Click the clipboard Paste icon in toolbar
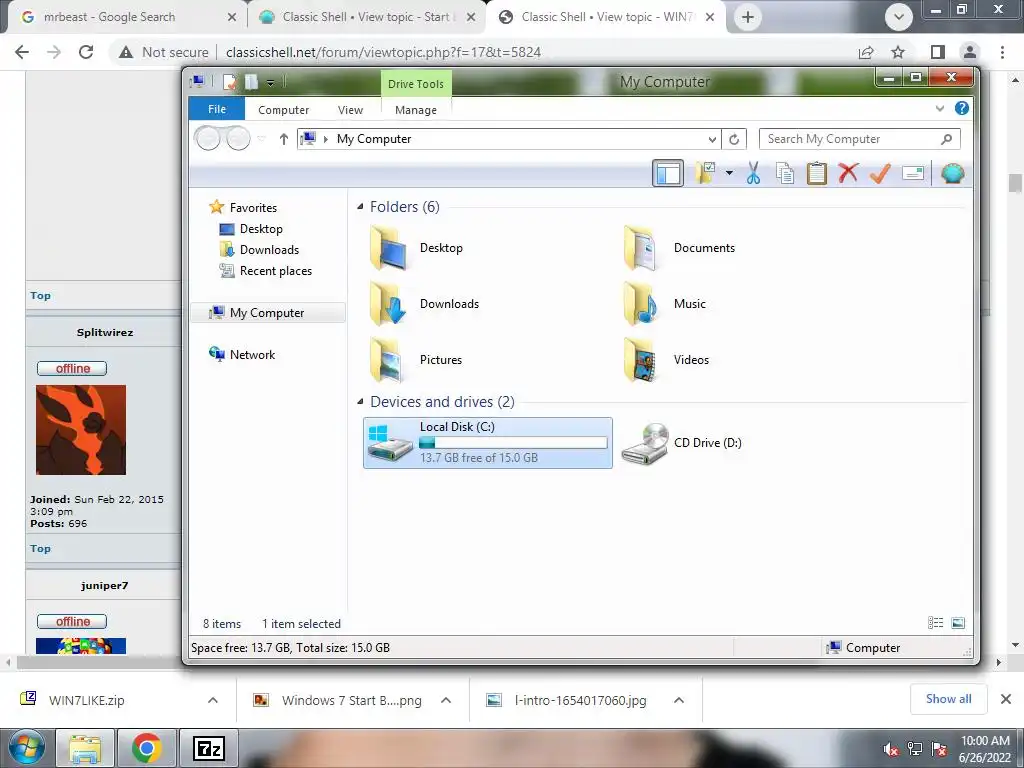 pos(816,174)
